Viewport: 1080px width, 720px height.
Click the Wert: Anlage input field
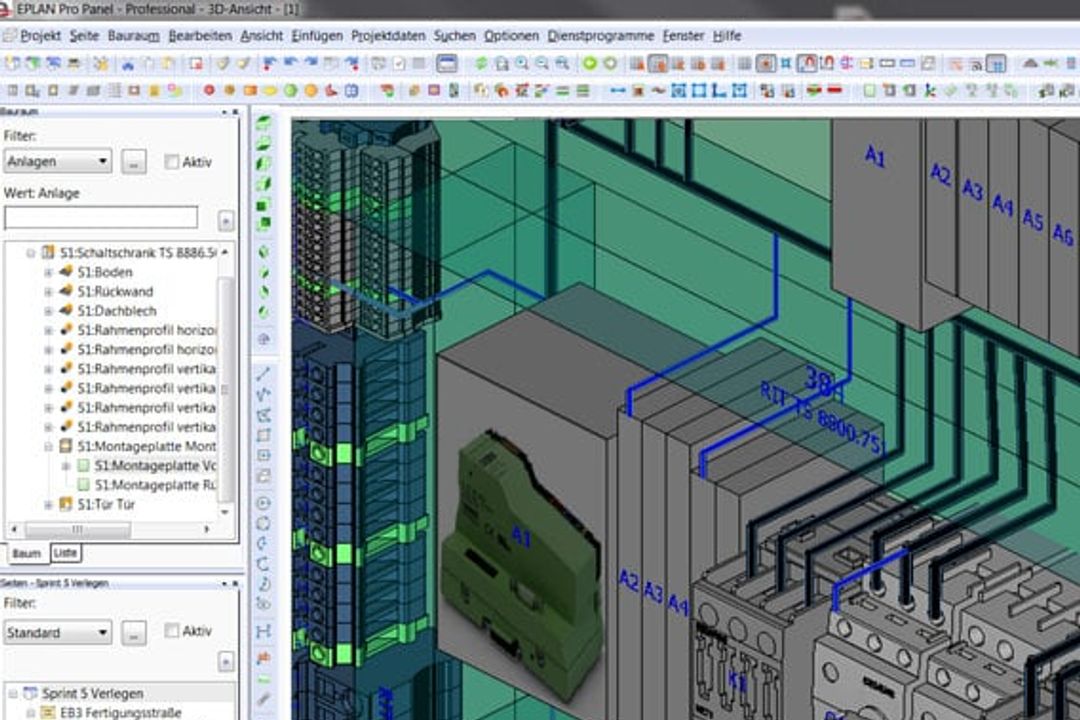click(101, 218)
